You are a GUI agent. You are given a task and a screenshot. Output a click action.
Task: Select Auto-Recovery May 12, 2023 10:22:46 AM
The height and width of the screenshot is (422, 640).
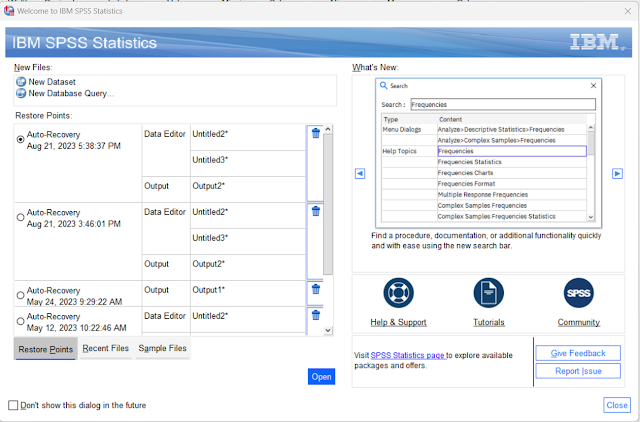(x=20, y=321)
